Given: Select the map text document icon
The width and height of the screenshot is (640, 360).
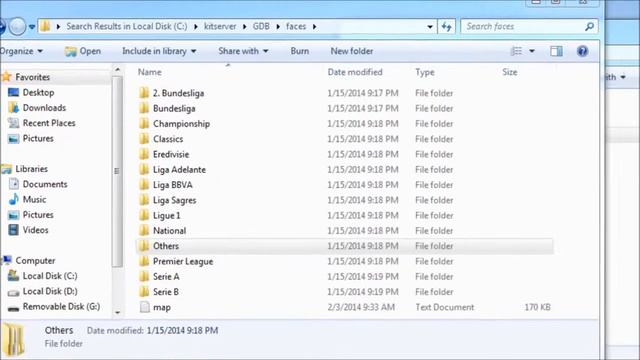Looking at the screenshot, I should click(144, 307).
